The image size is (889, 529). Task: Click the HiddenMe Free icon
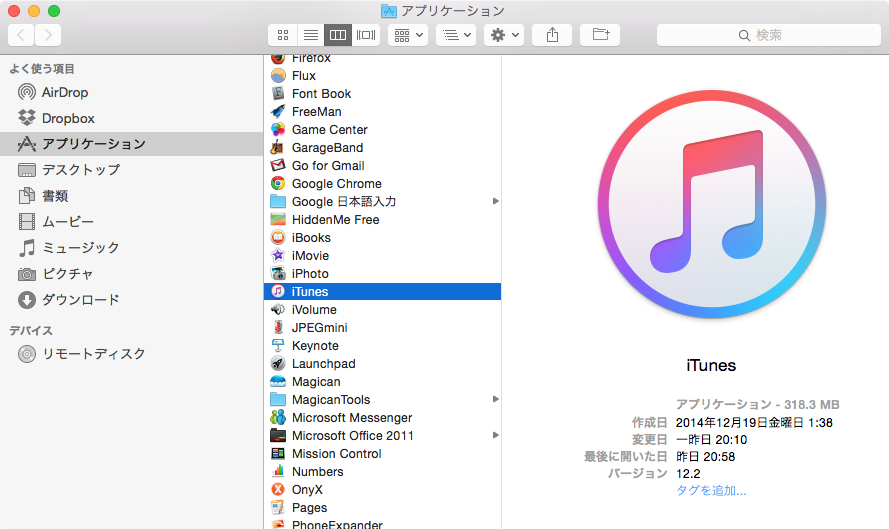pos(278,219)
